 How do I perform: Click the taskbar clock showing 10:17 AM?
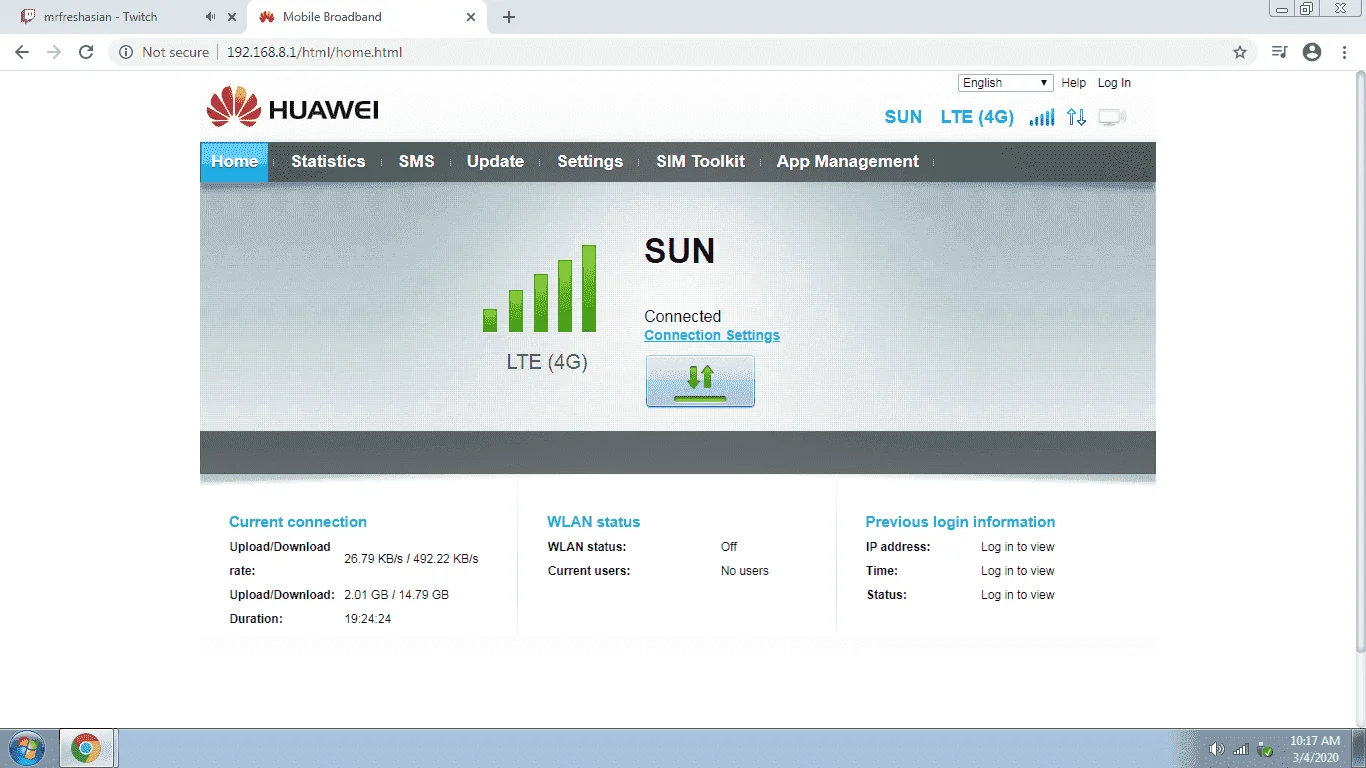coord(1314,749)
